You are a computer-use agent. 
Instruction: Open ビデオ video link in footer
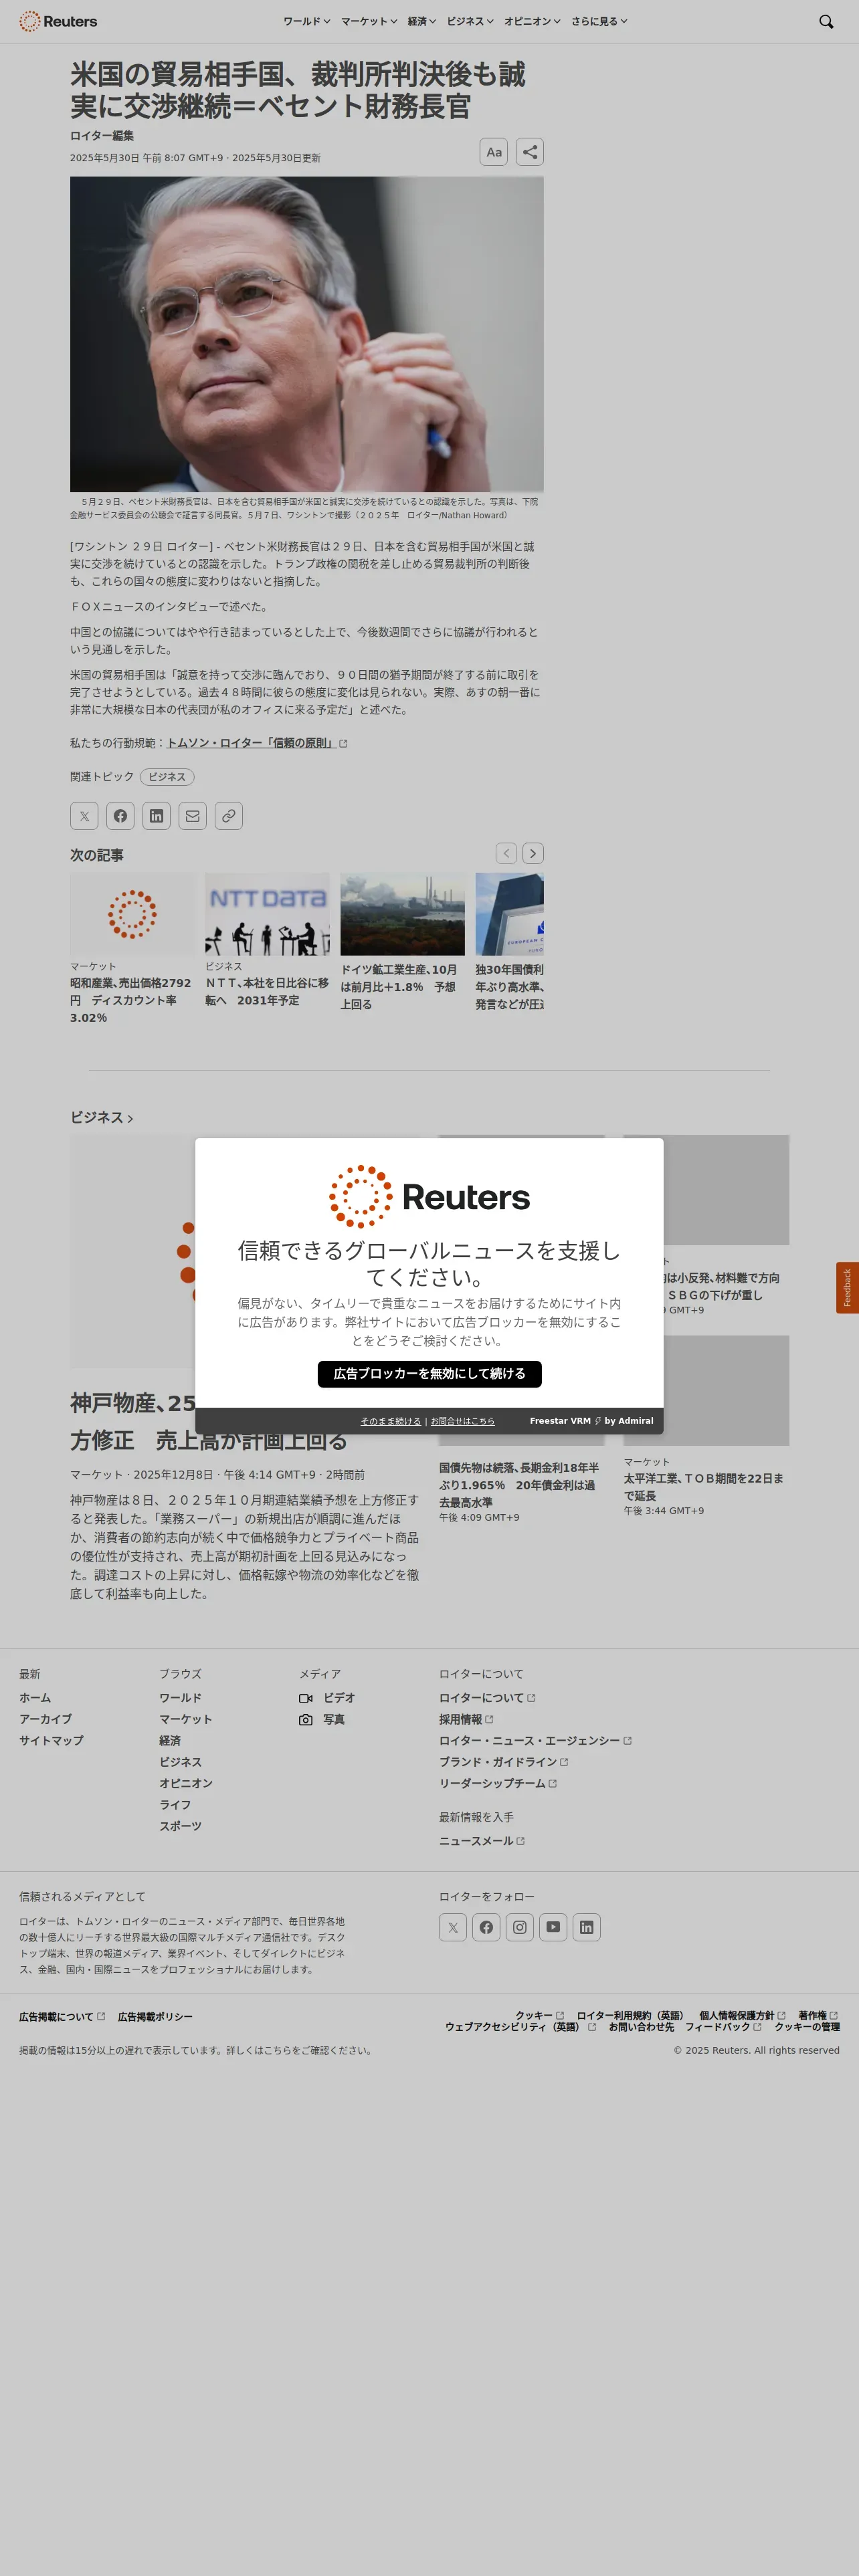pos(327,1698)
